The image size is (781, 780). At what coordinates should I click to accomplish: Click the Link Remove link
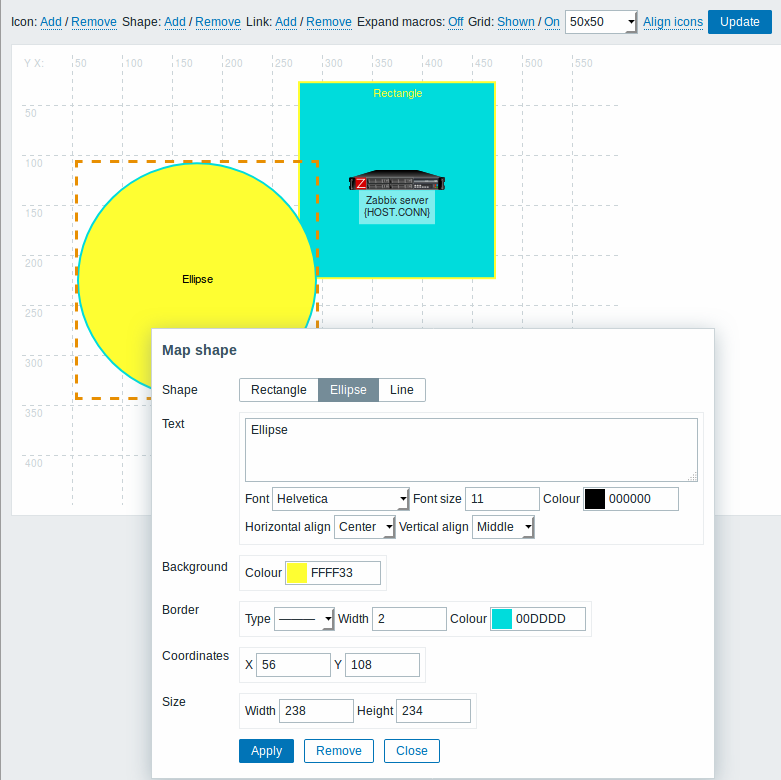(329, 22)
